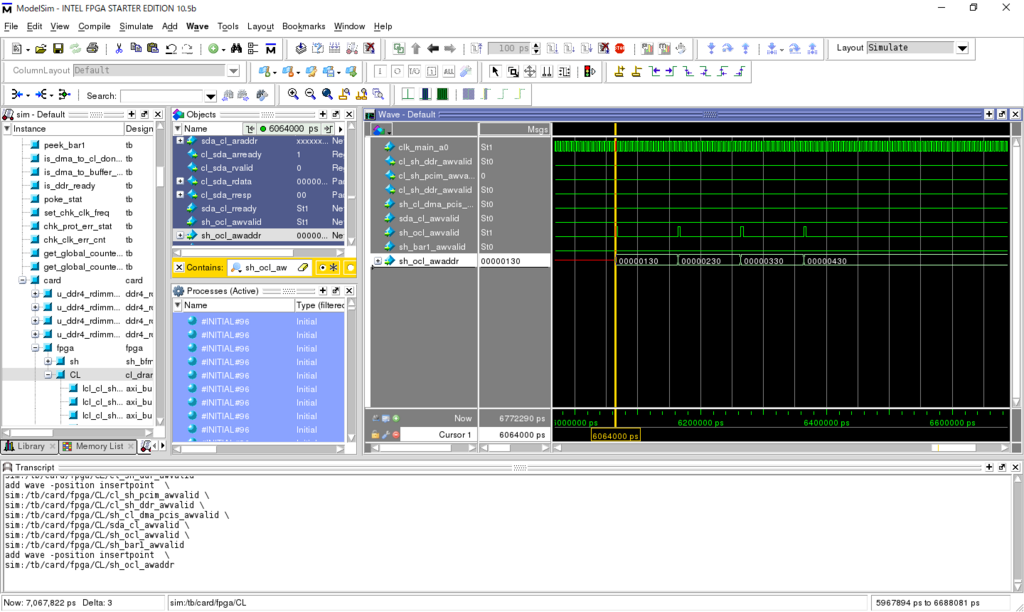Click the Zoom In magnifier icon
Image resolution: width=1024 pixels, height=612 pixels.
pos(293,95)
